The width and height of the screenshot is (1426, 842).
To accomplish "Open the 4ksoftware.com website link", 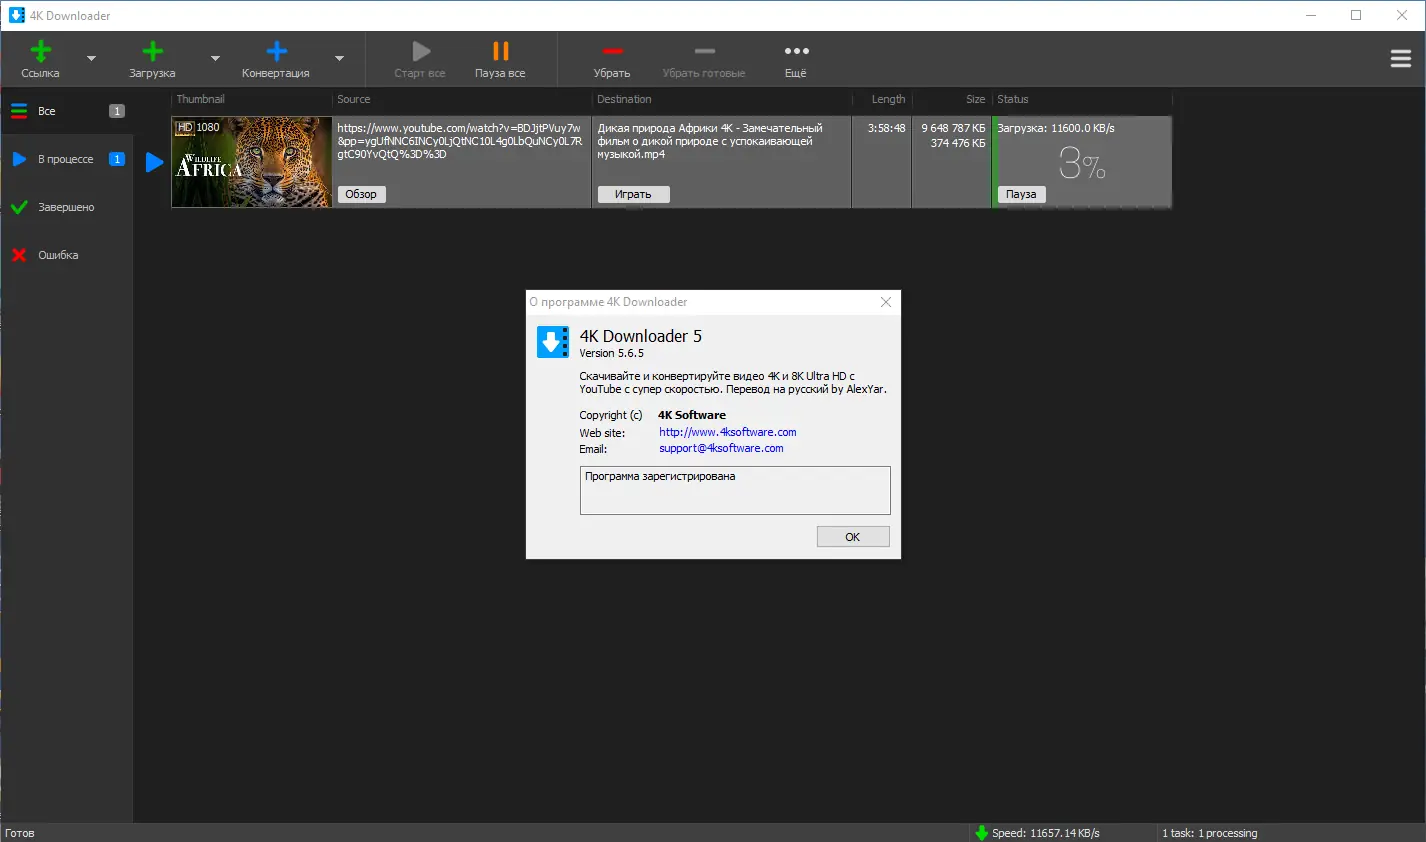I will click(x=727, y=431).
